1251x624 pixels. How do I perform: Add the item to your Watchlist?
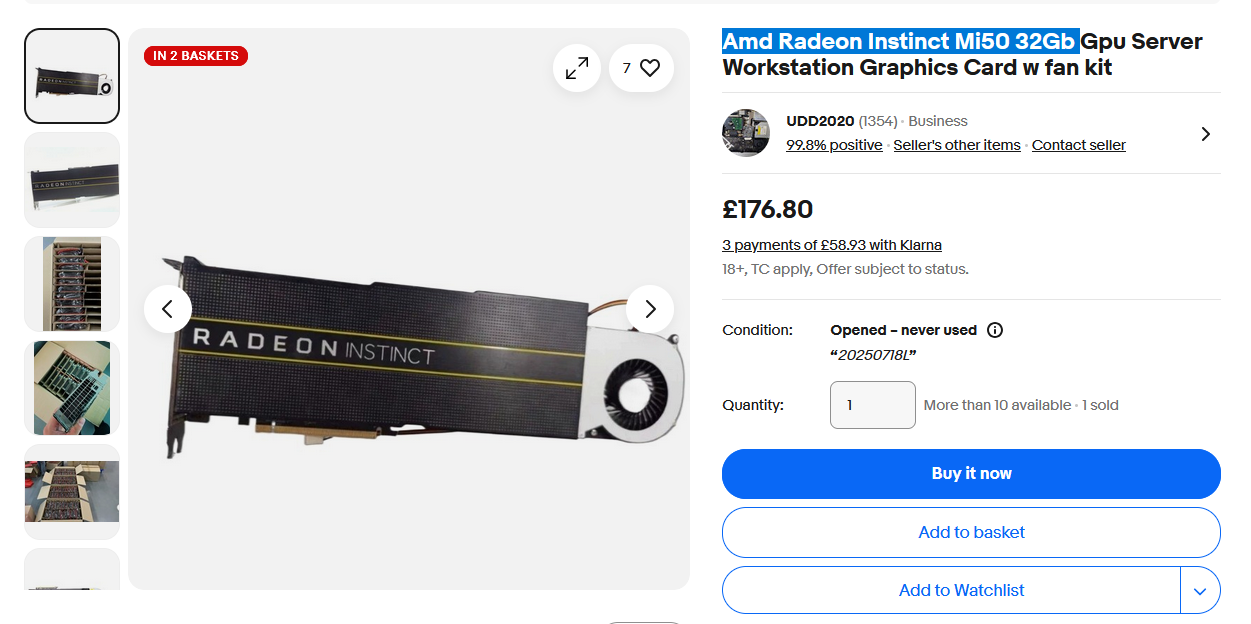point(961,590)
